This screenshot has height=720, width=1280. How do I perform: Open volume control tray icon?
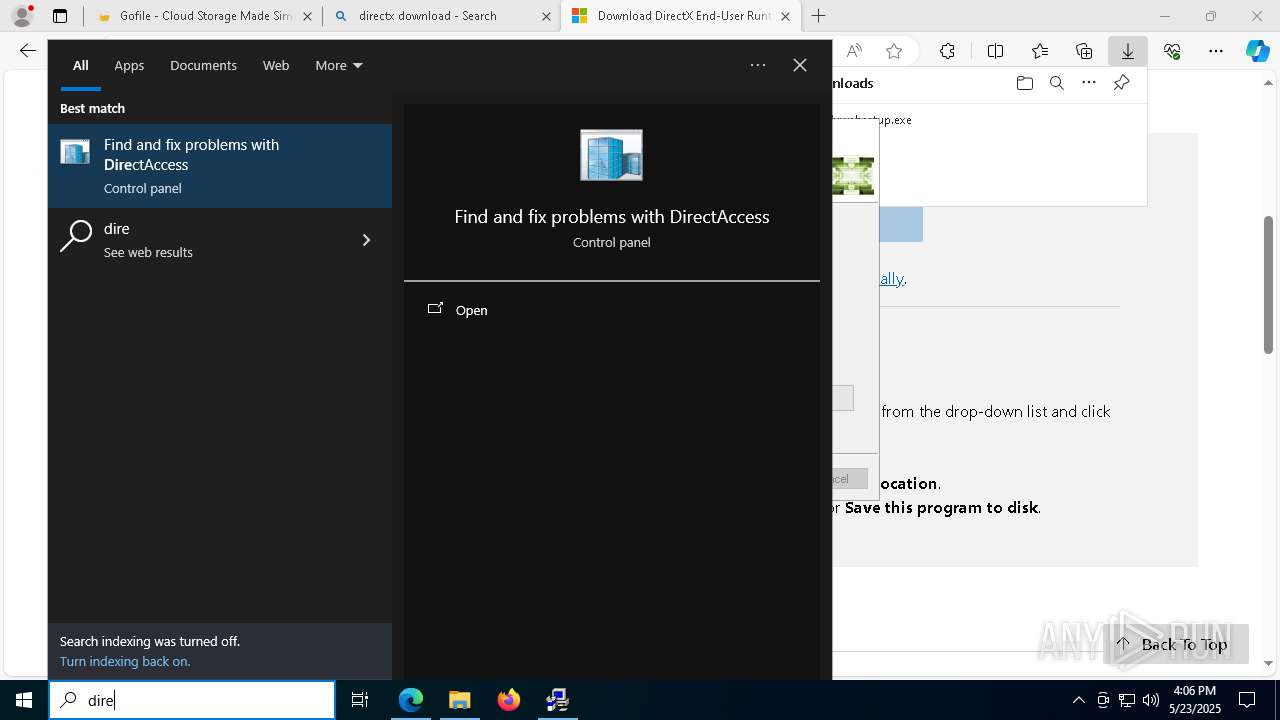tap(1151, 700)
